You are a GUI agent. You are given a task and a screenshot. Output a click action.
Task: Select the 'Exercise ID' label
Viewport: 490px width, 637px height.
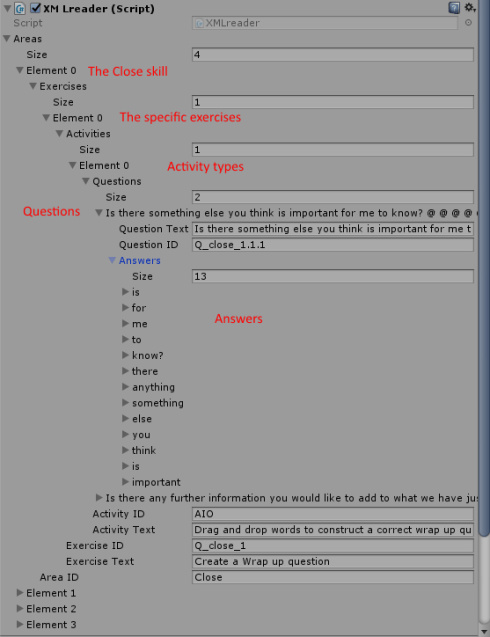click(x=95, y=545)
